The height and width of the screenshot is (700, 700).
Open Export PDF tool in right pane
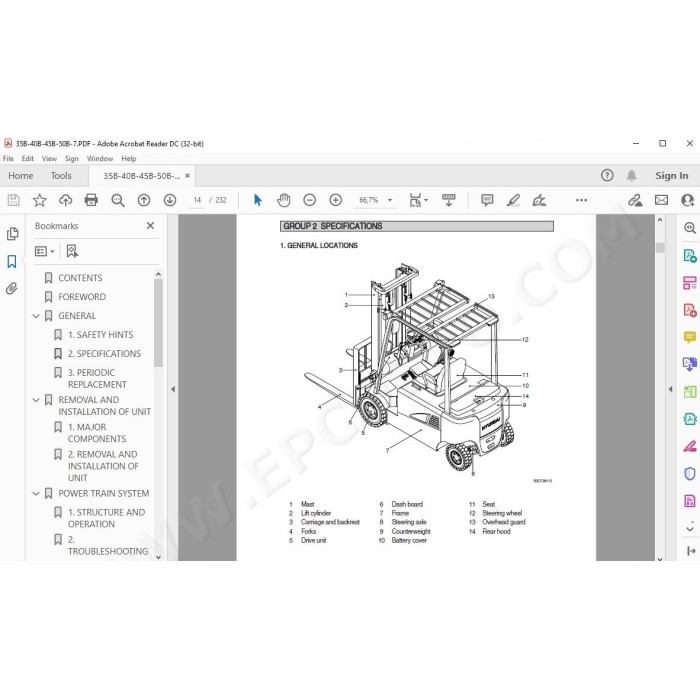pyautogui.click(x=690, y=256)
